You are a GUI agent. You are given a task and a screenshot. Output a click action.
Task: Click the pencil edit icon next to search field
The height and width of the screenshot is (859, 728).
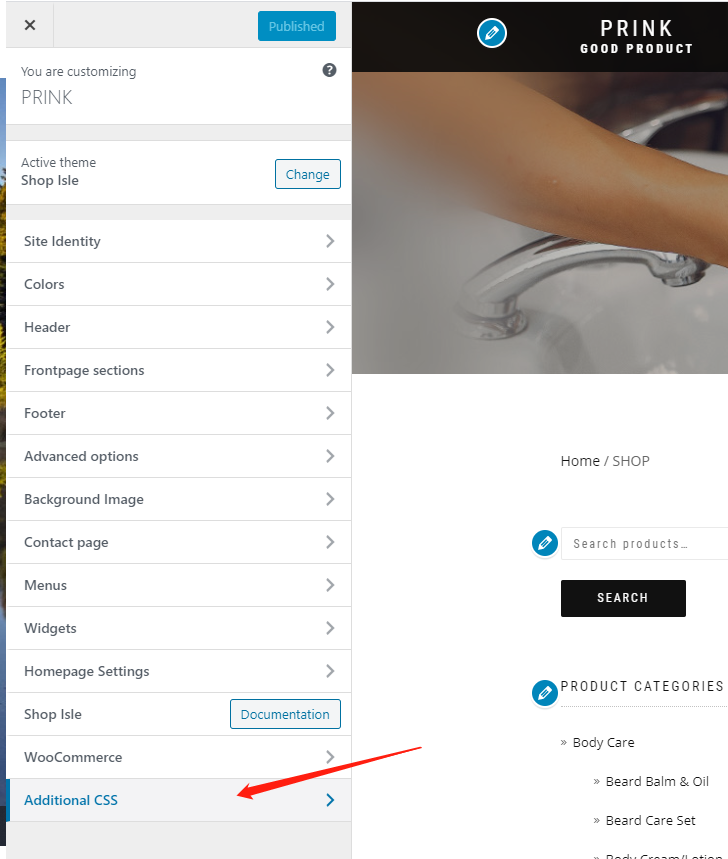pos(544,543)
